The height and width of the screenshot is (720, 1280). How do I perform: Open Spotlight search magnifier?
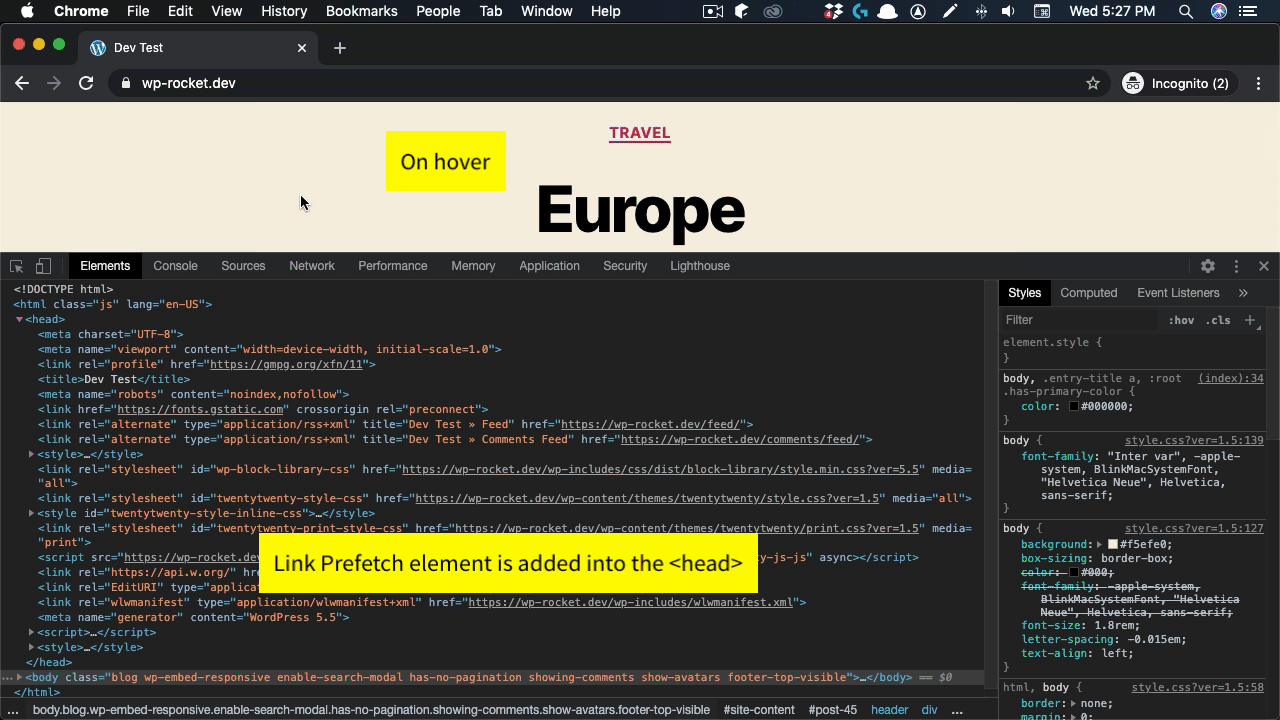click(x=1186, y=11)
